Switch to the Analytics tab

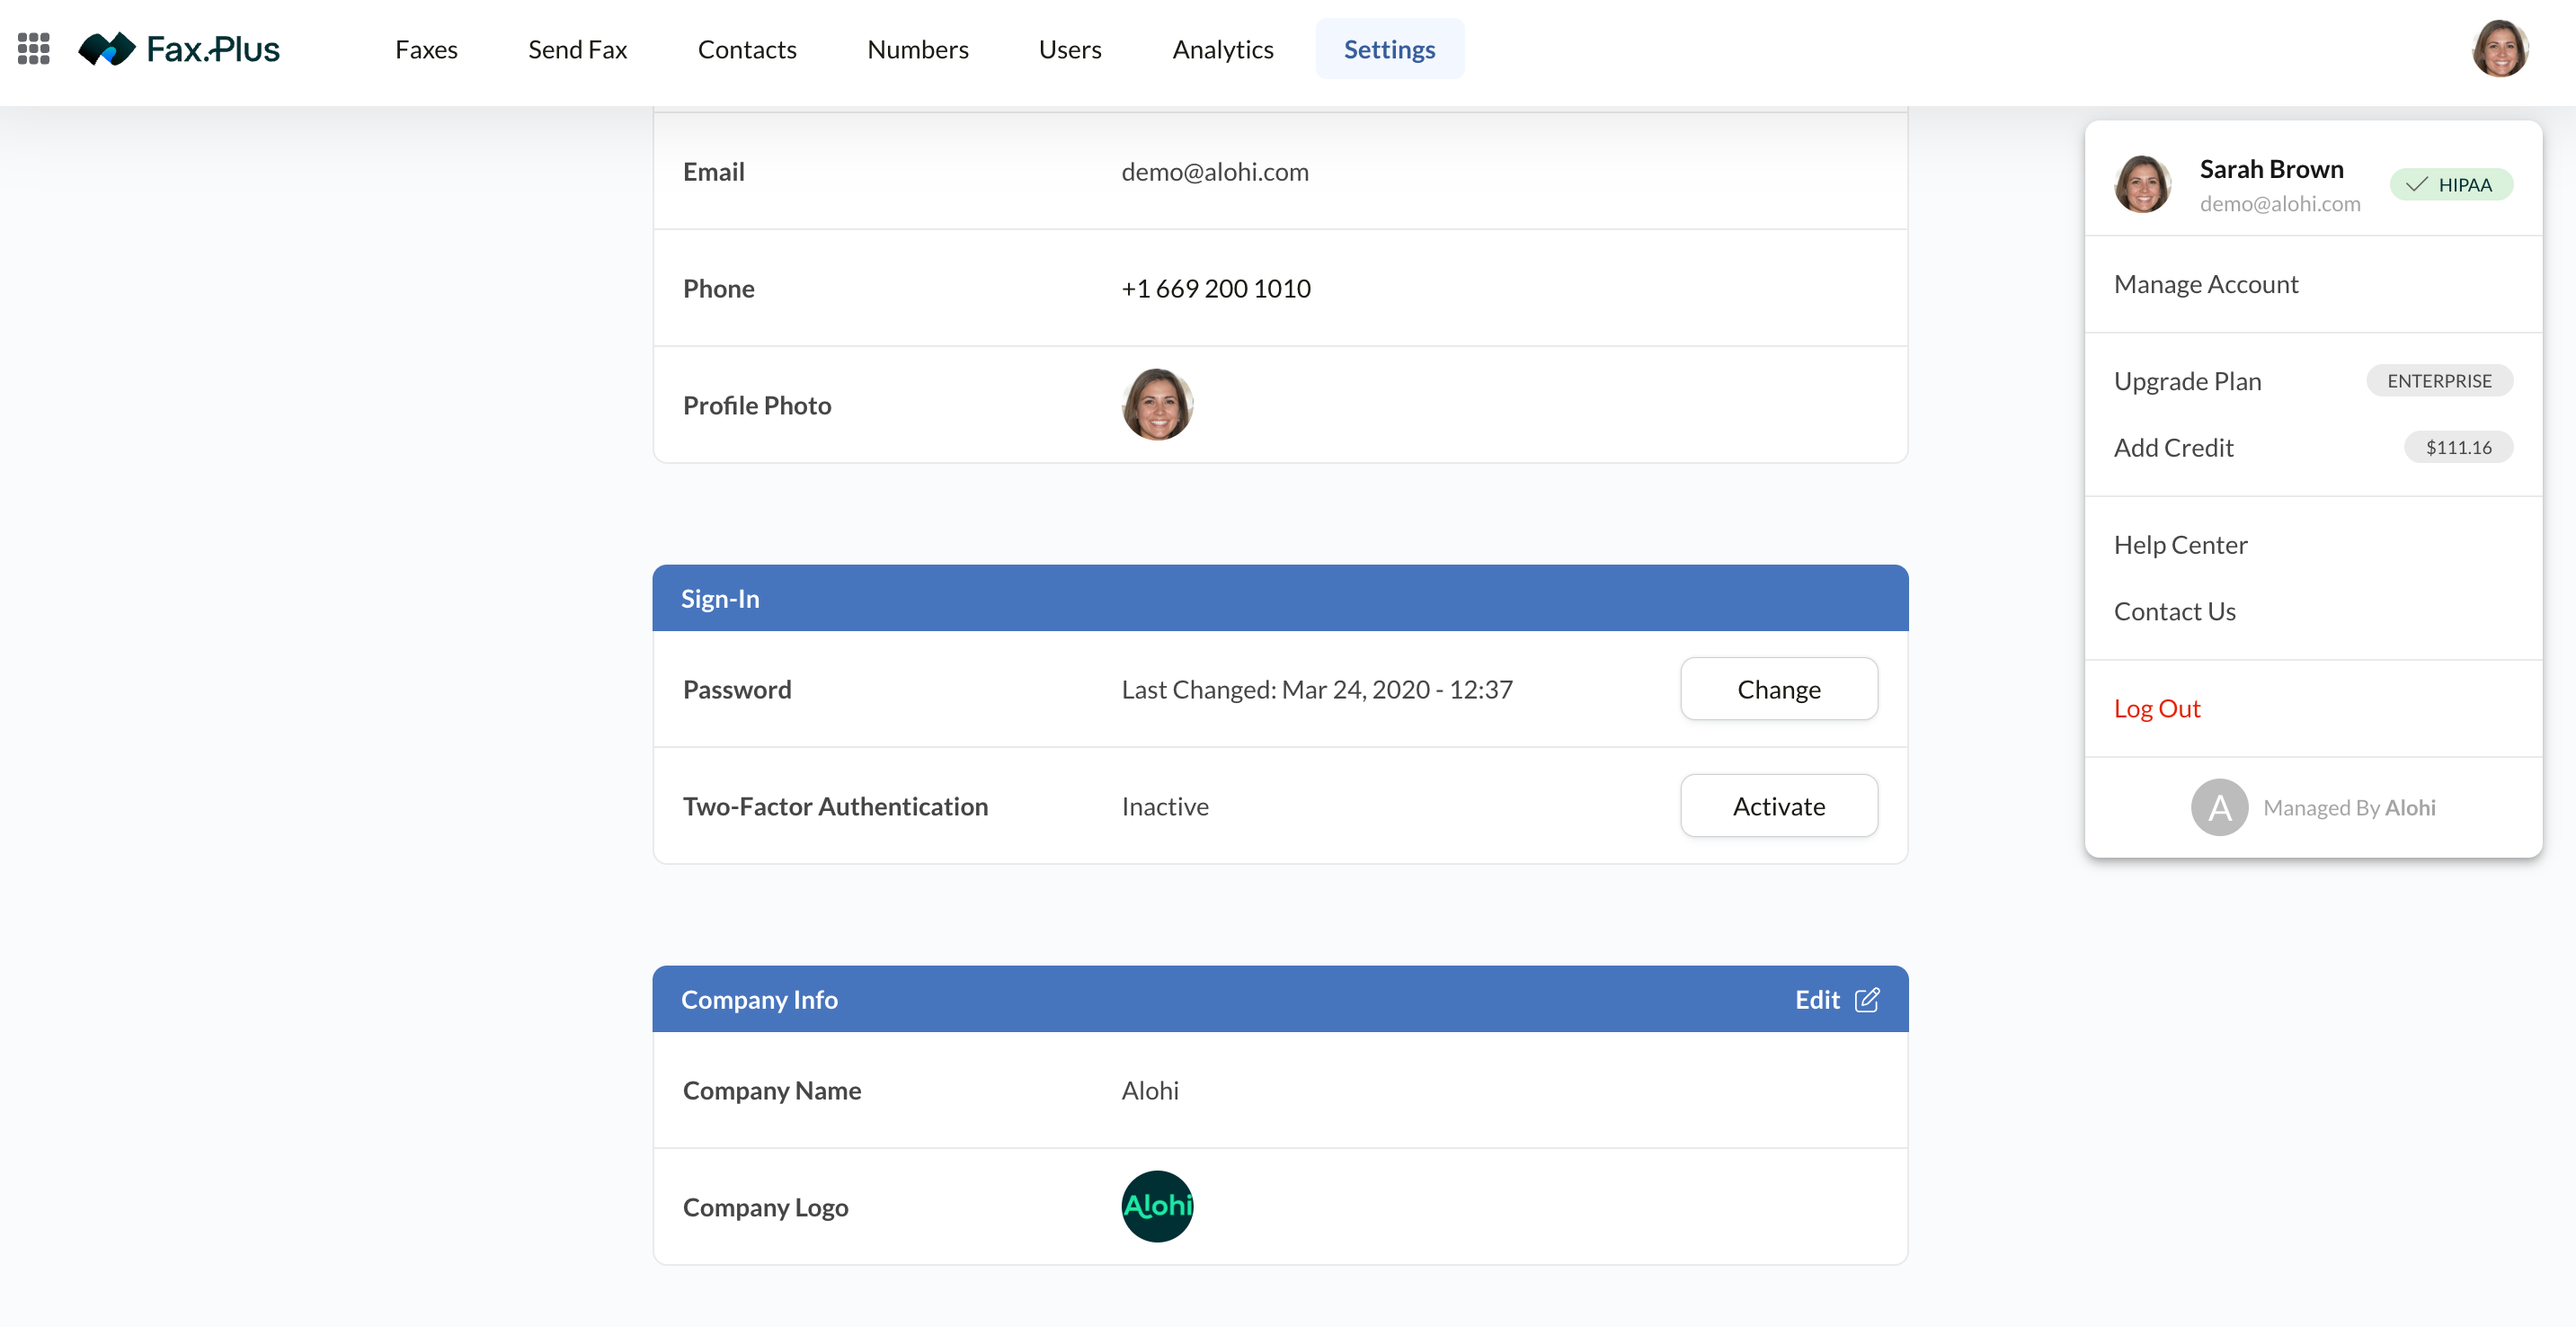(x=1222, y=49)
